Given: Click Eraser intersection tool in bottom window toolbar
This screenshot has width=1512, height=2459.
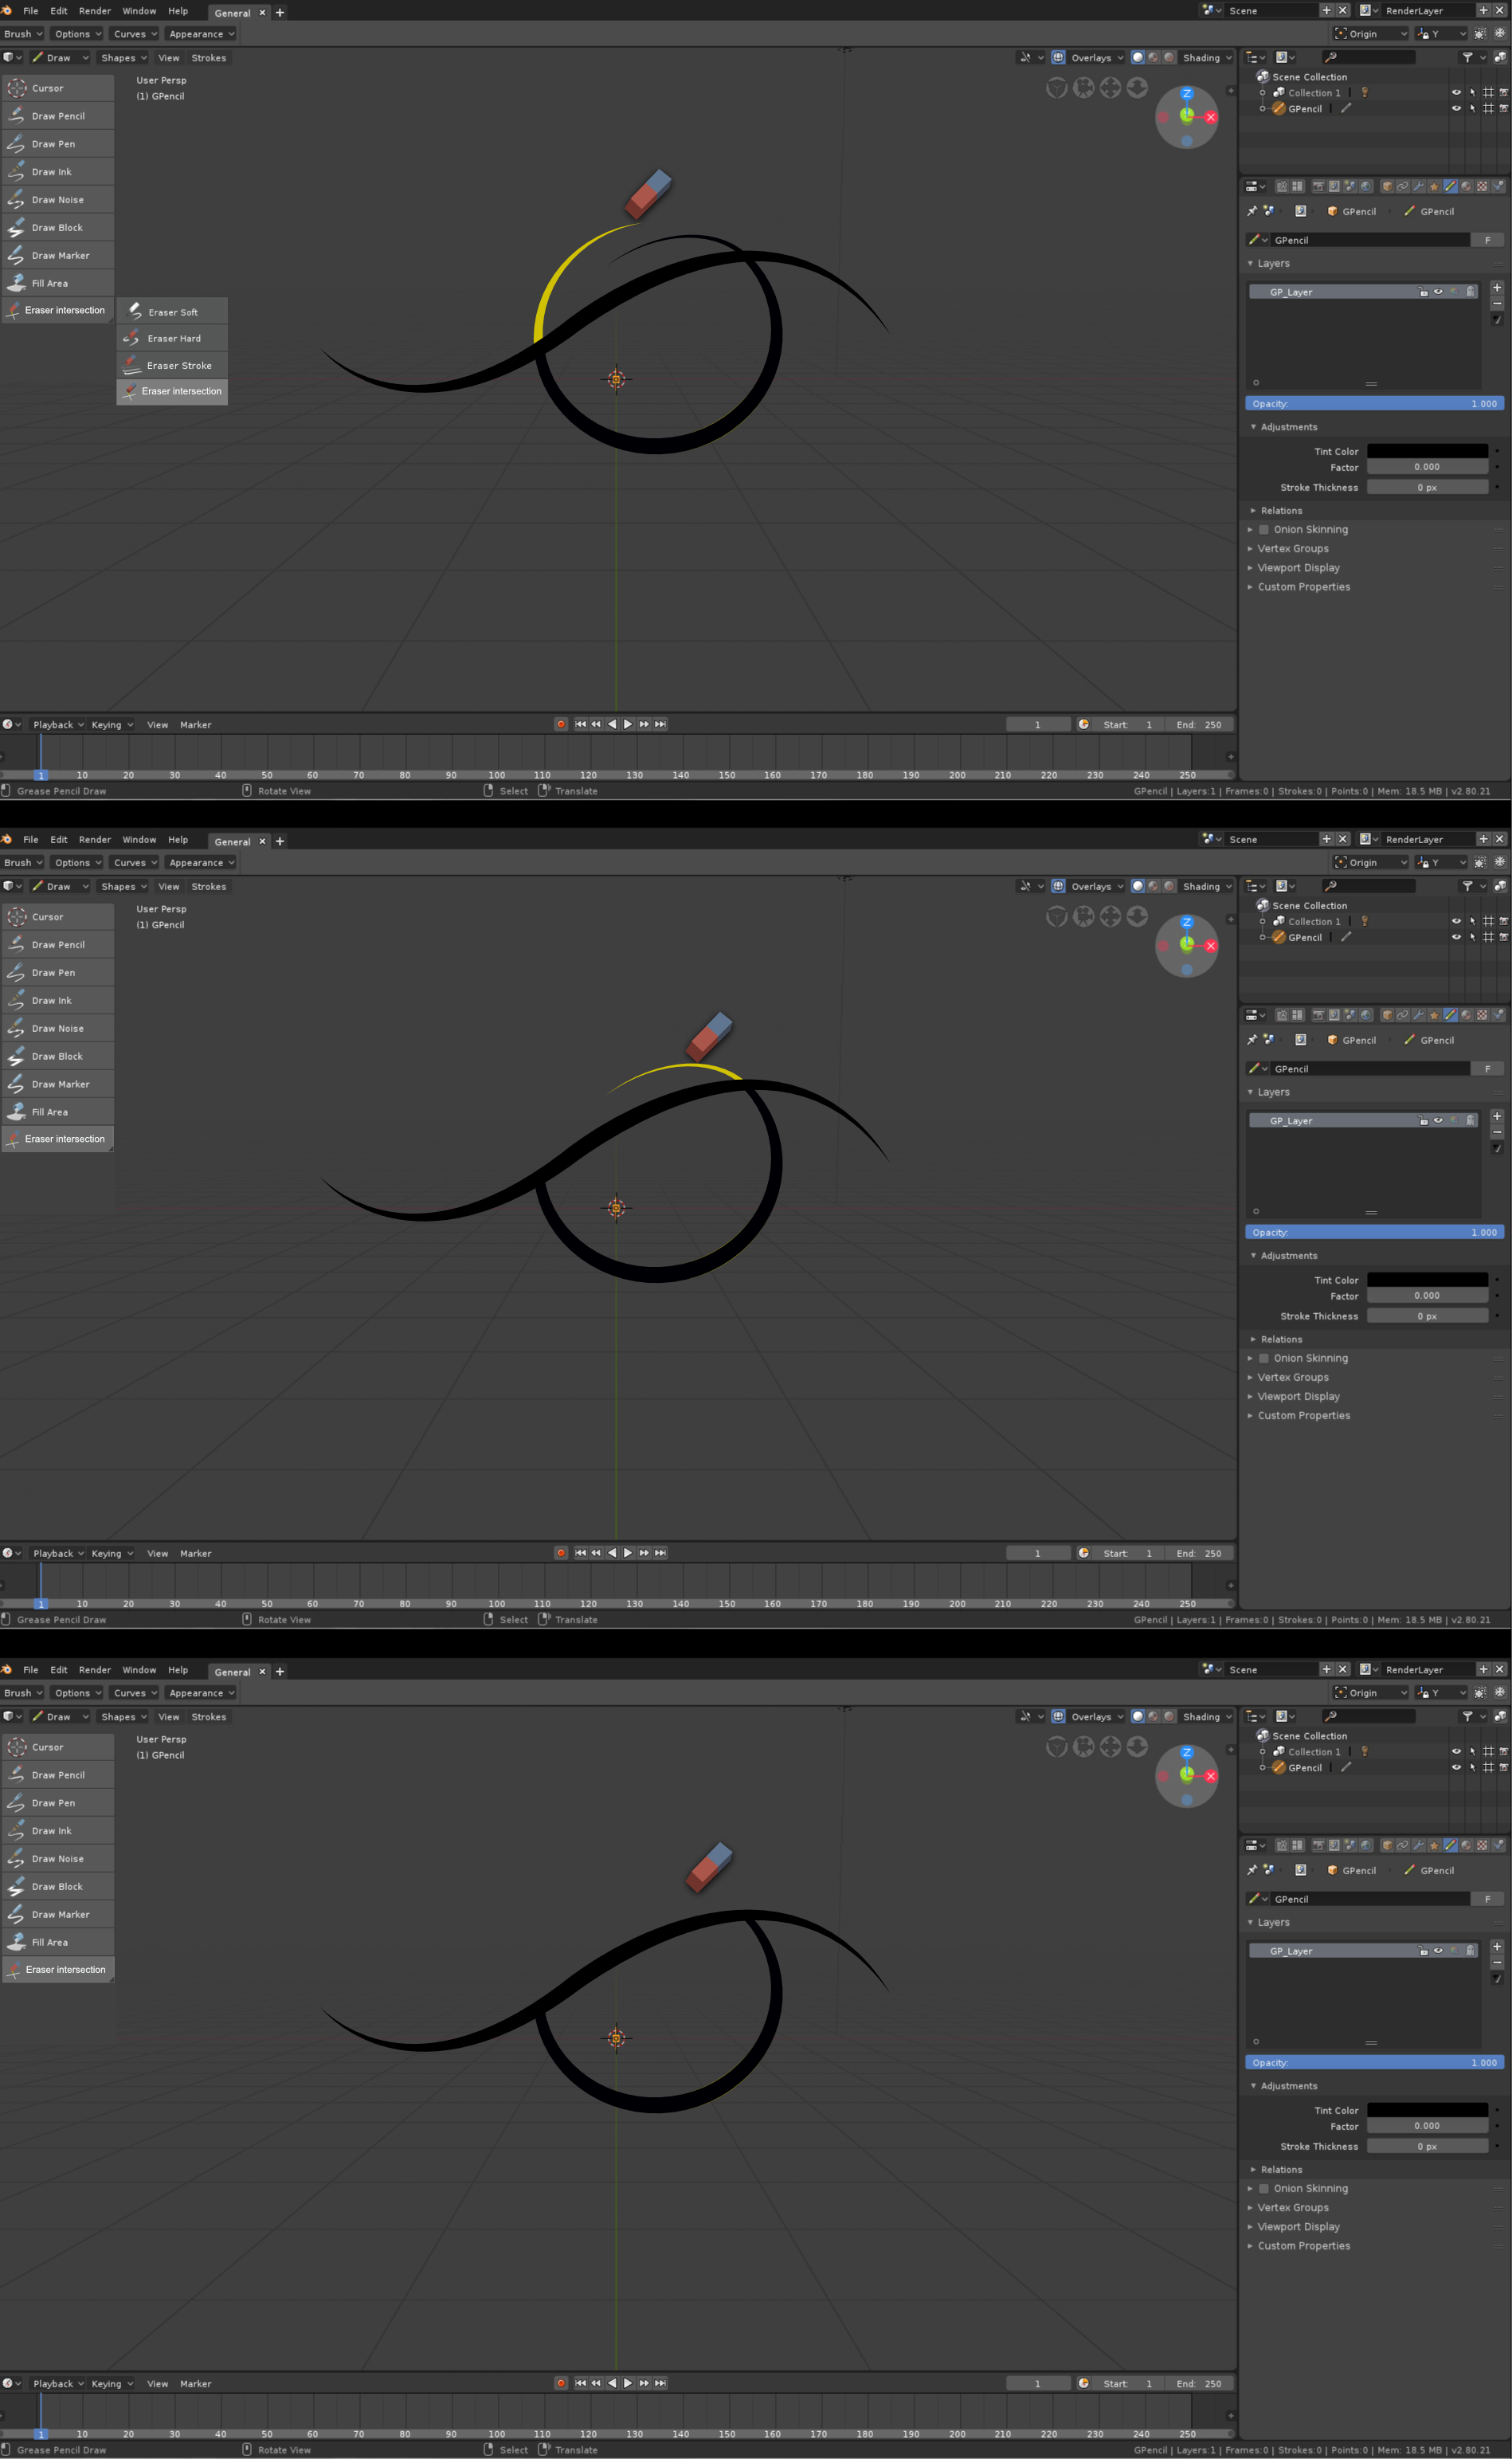Looking at the screenshot, I should pyautogui.click(x=57, y=1969).
